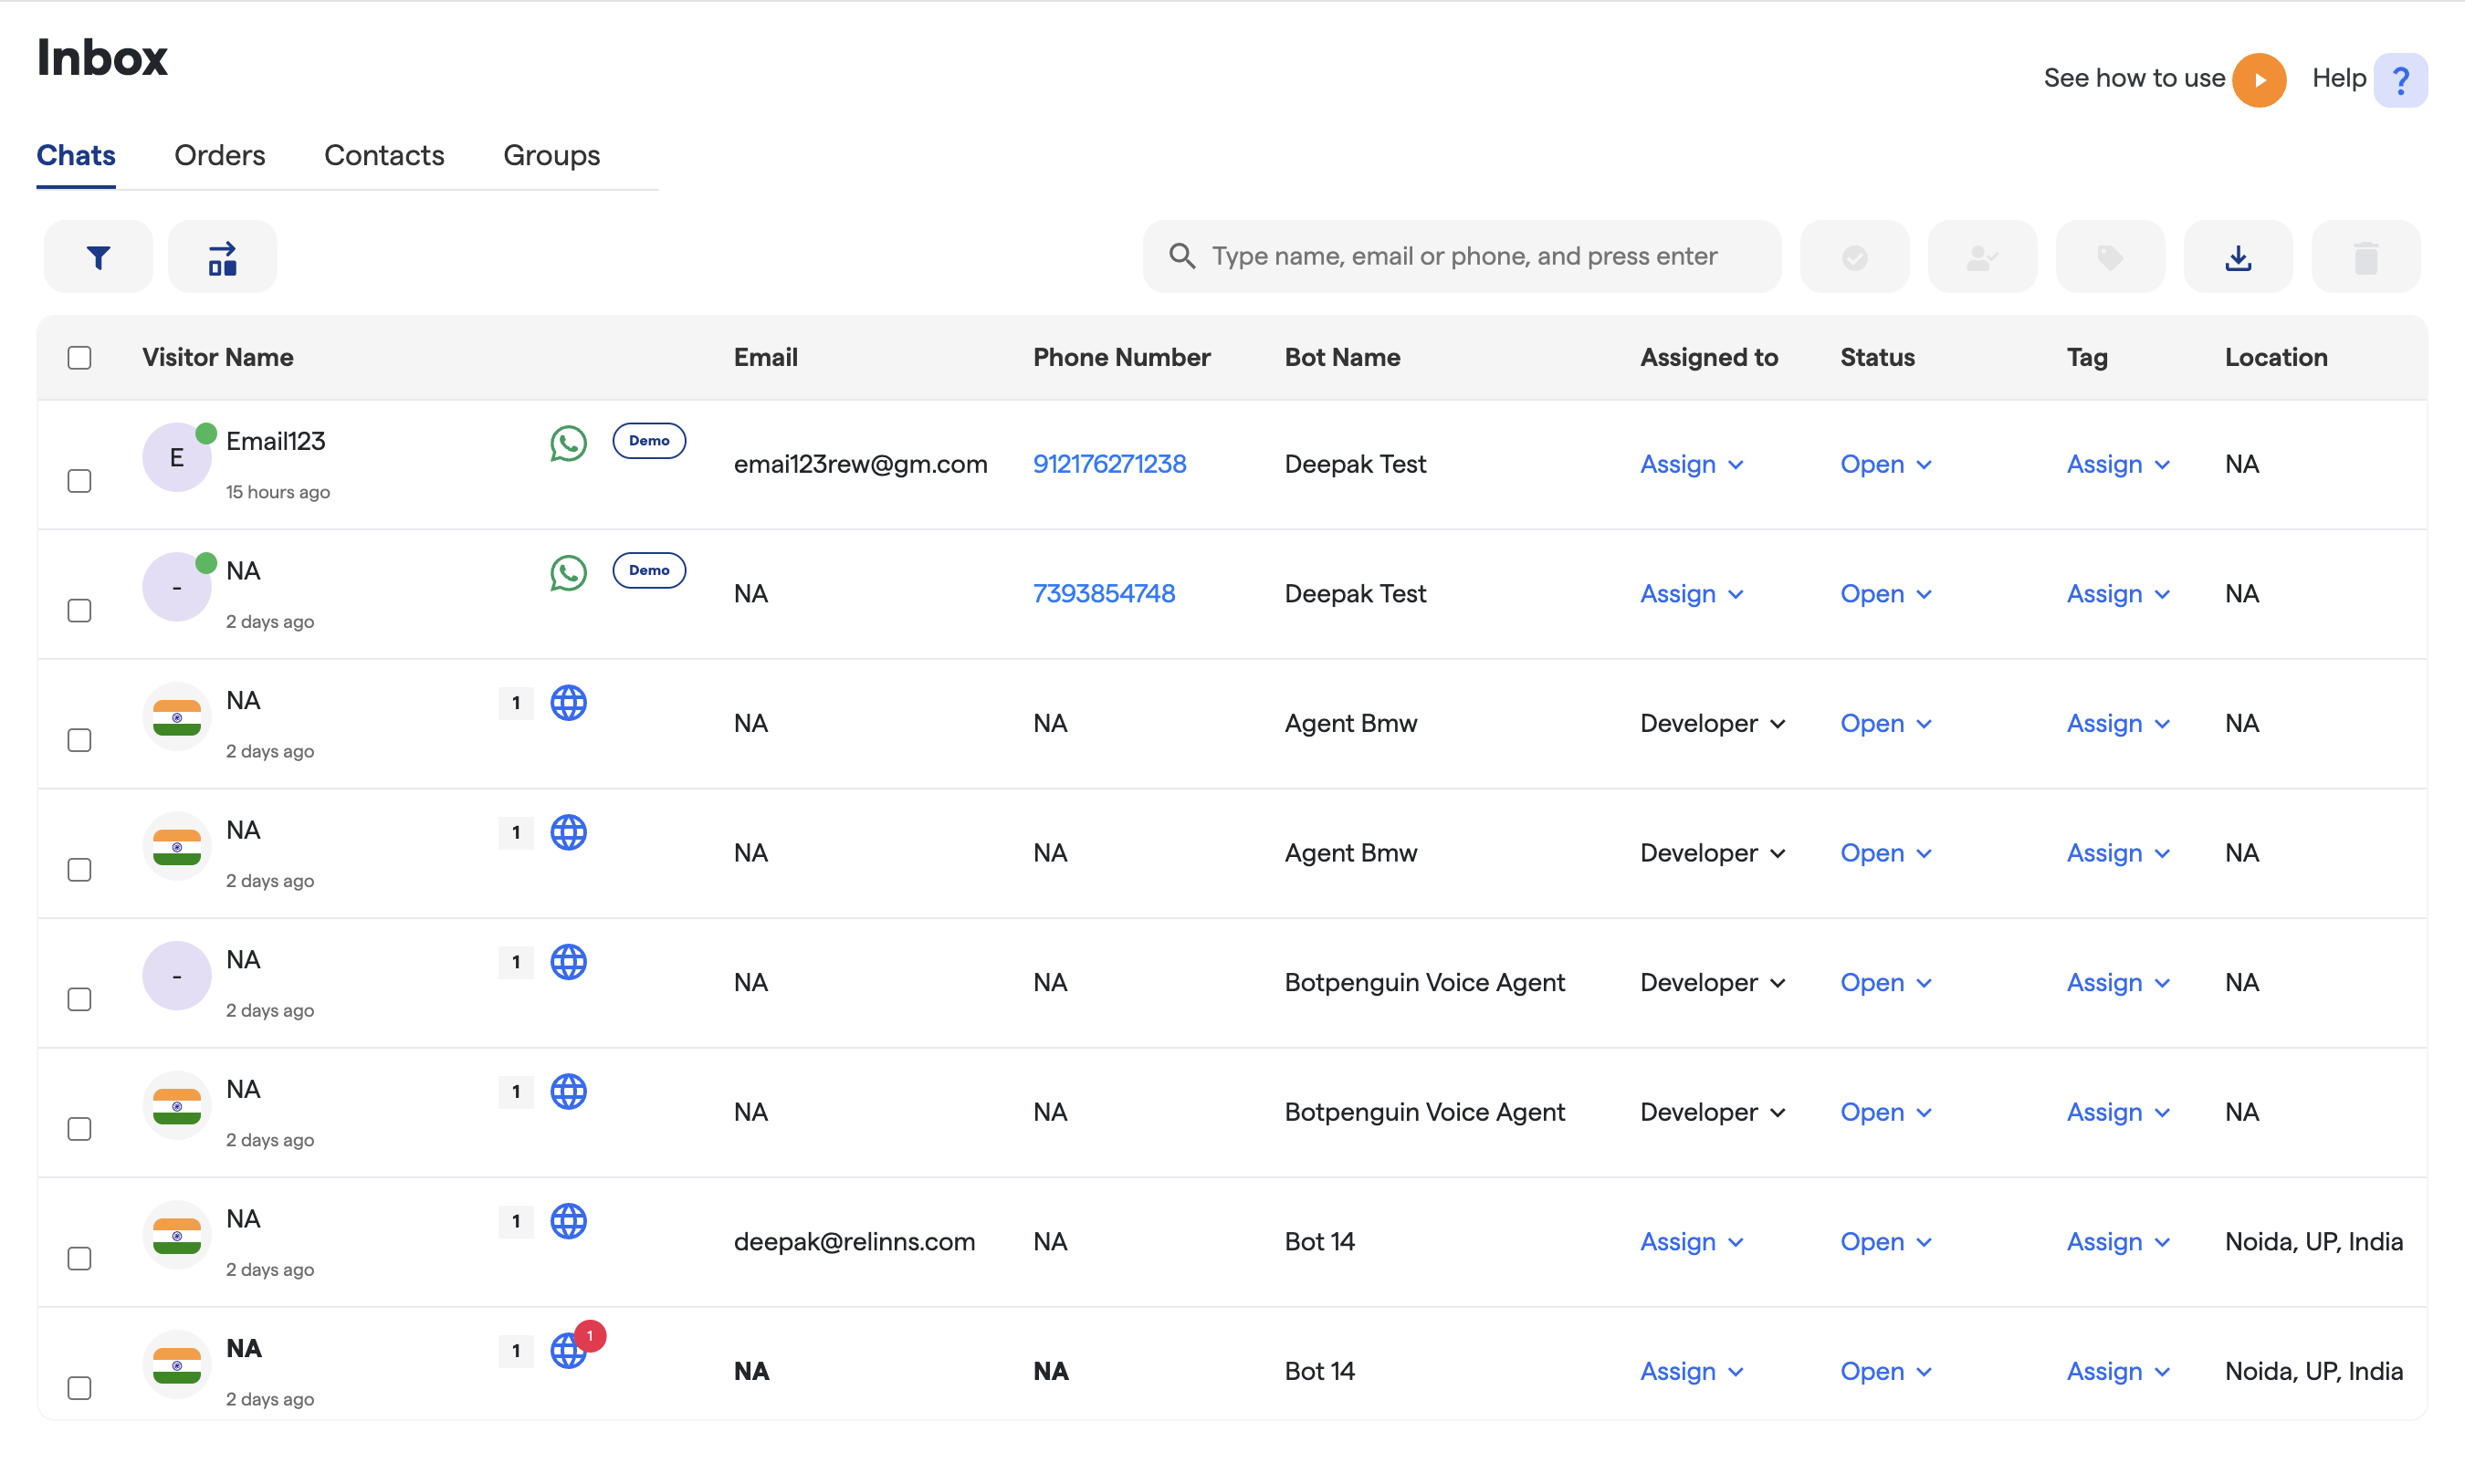This screenshot has height=1484, width=2465.
Task: Click the search name, email or phone field
Action: pos(1462,257)
